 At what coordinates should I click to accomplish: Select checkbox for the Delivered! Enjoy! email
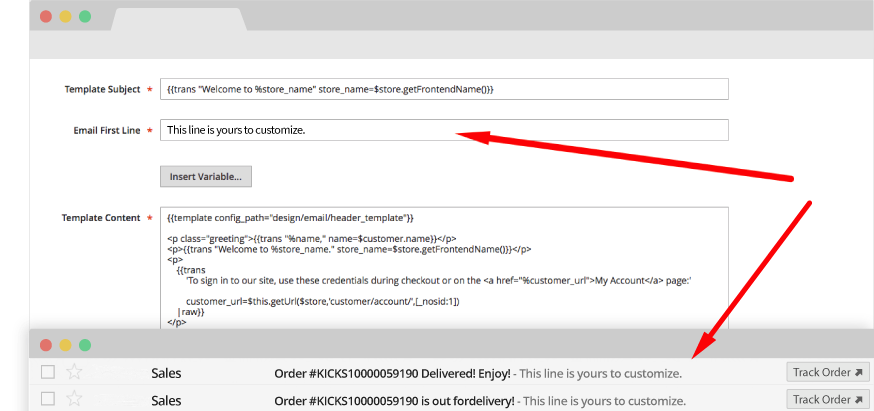[47, 373]
